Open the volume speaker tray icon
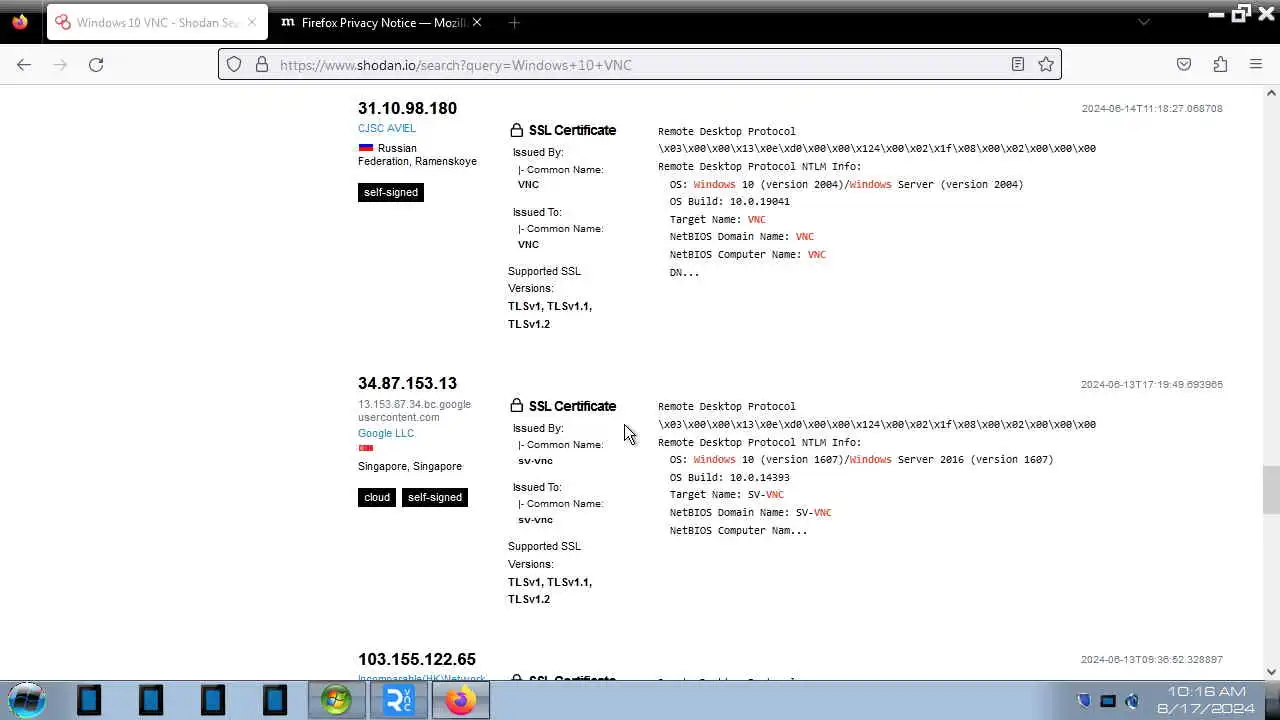This screenshot has width=1280, height=720. (1132, 700)
